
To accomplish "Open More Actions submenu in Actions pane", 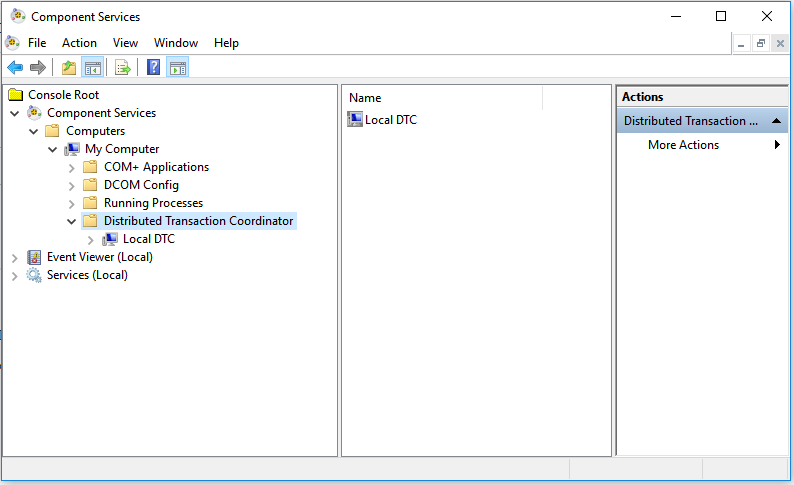I will tap(684, 145).
